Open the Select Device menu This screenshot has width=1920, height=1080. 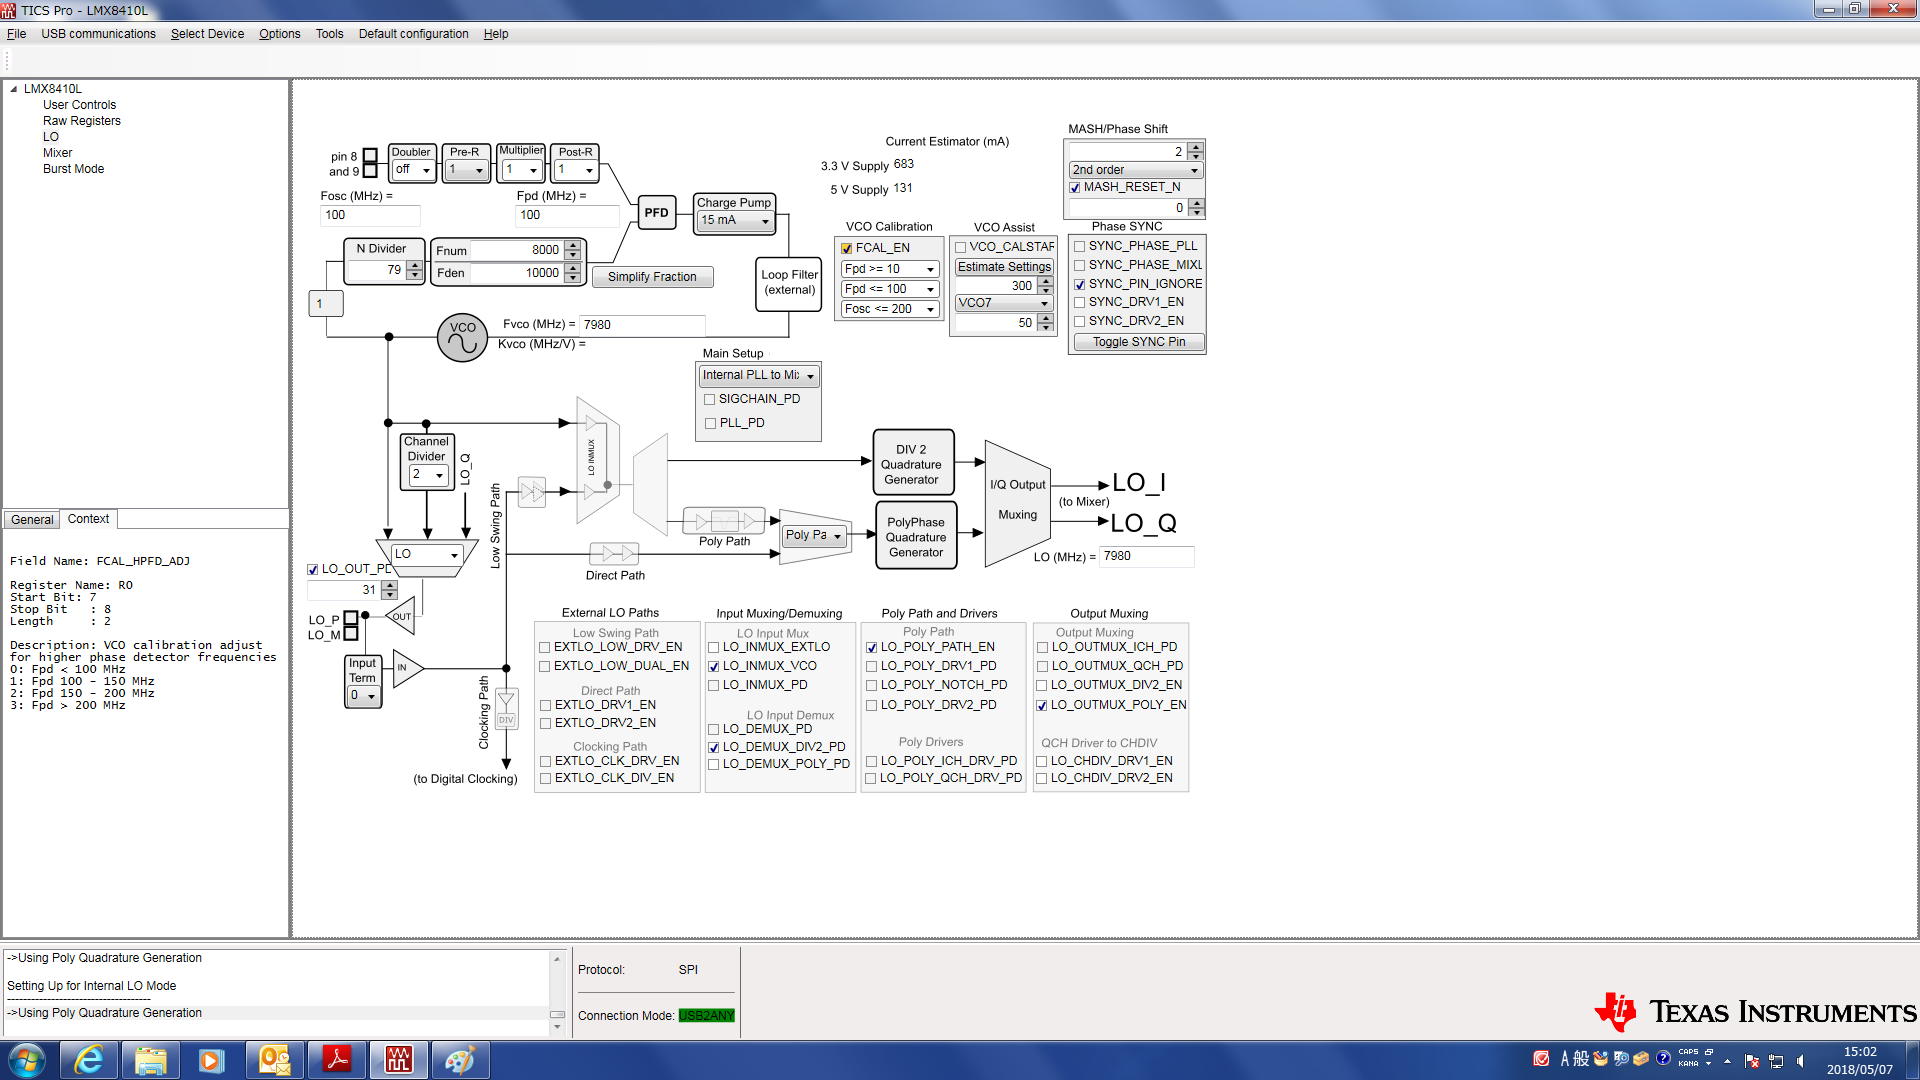click(x=207, y=34)
